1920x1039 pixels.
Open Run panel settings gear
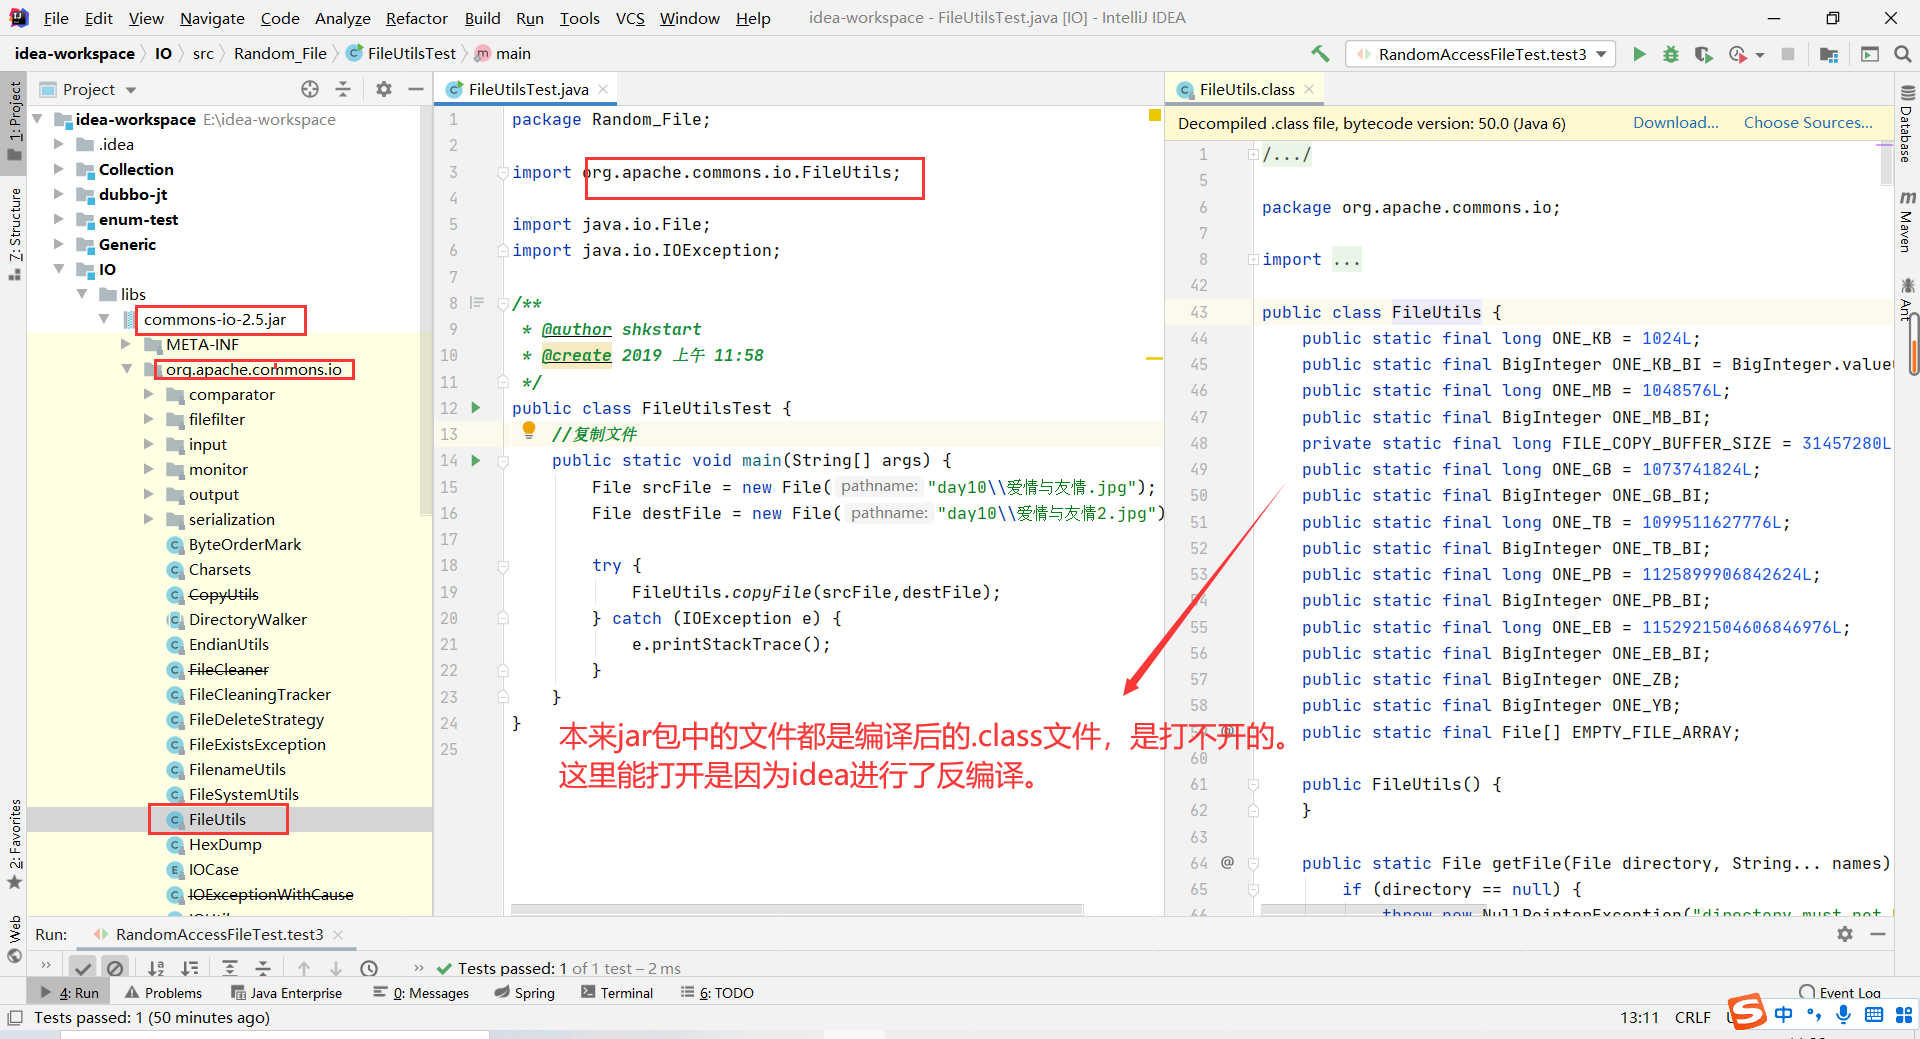coord(1845,934)
